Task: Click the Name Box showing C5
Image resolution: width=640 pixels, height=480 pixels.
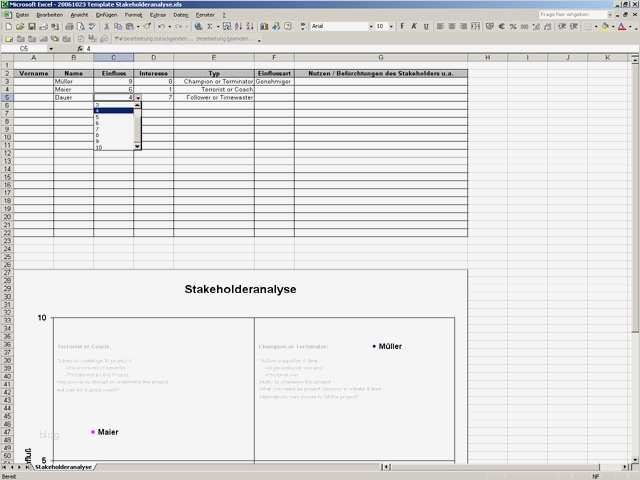Action: pos(24,49)
